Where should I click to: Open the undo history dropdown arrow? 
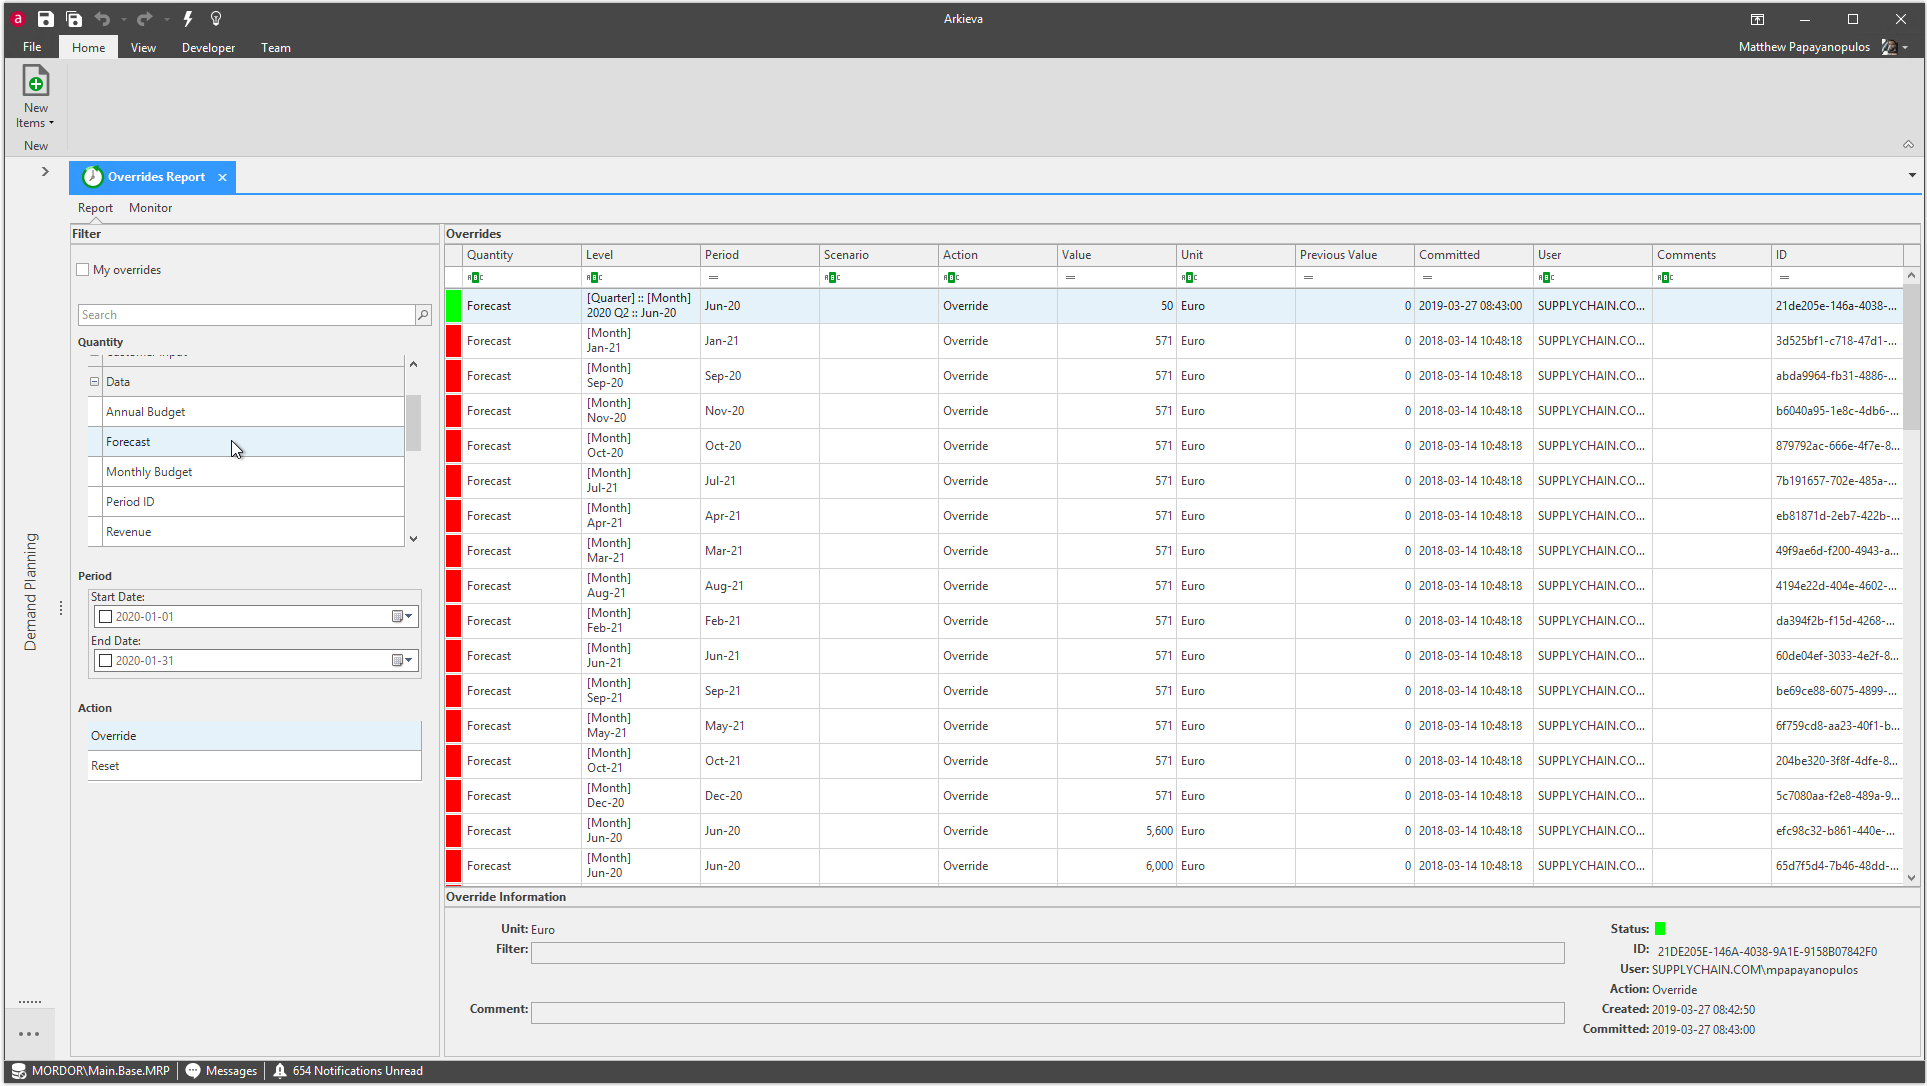coord(124,19)
